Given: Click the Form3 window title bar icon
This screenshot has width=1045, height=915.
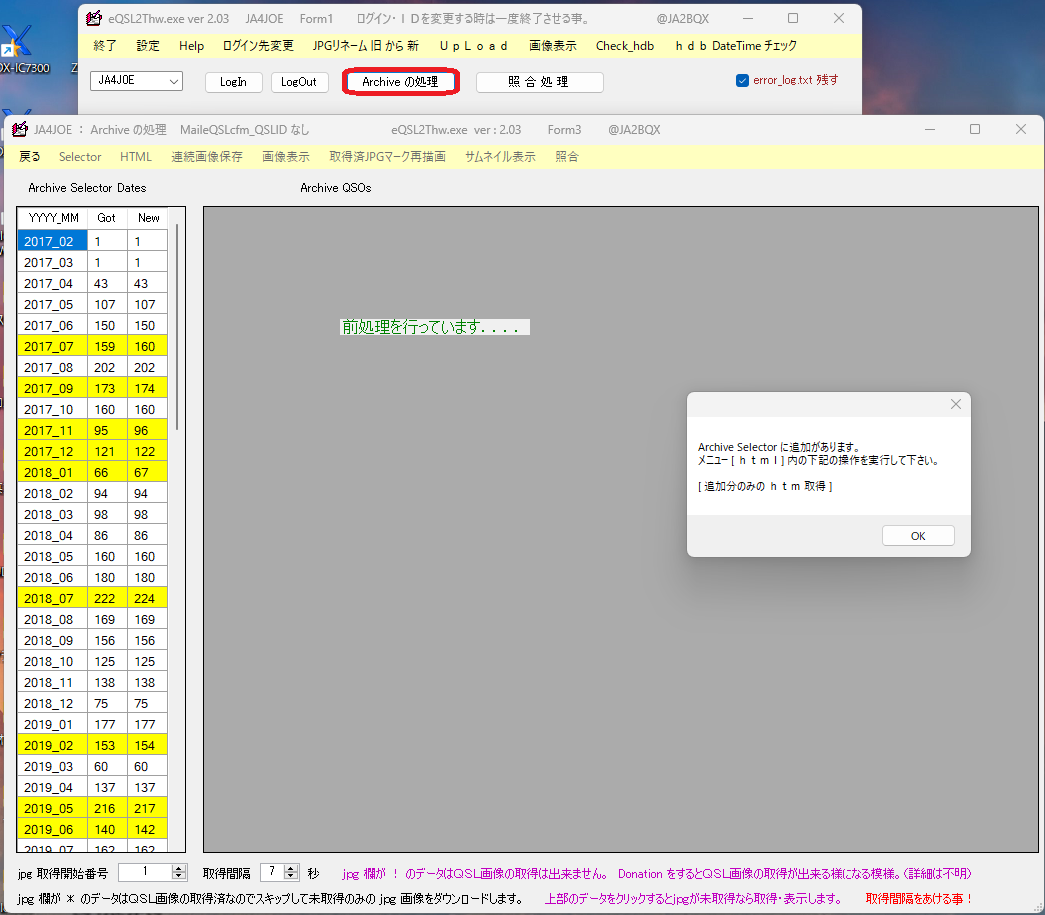Looking at the screenshot, I should [19, 129].
